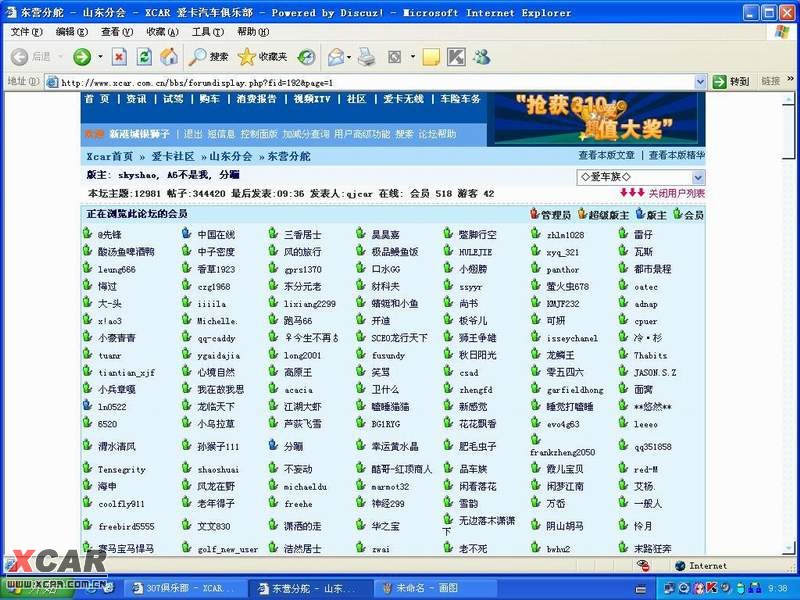Screen dimensions: 800x600
Task: Click the 9:38 system tray clock
Action: coord(778,588)
